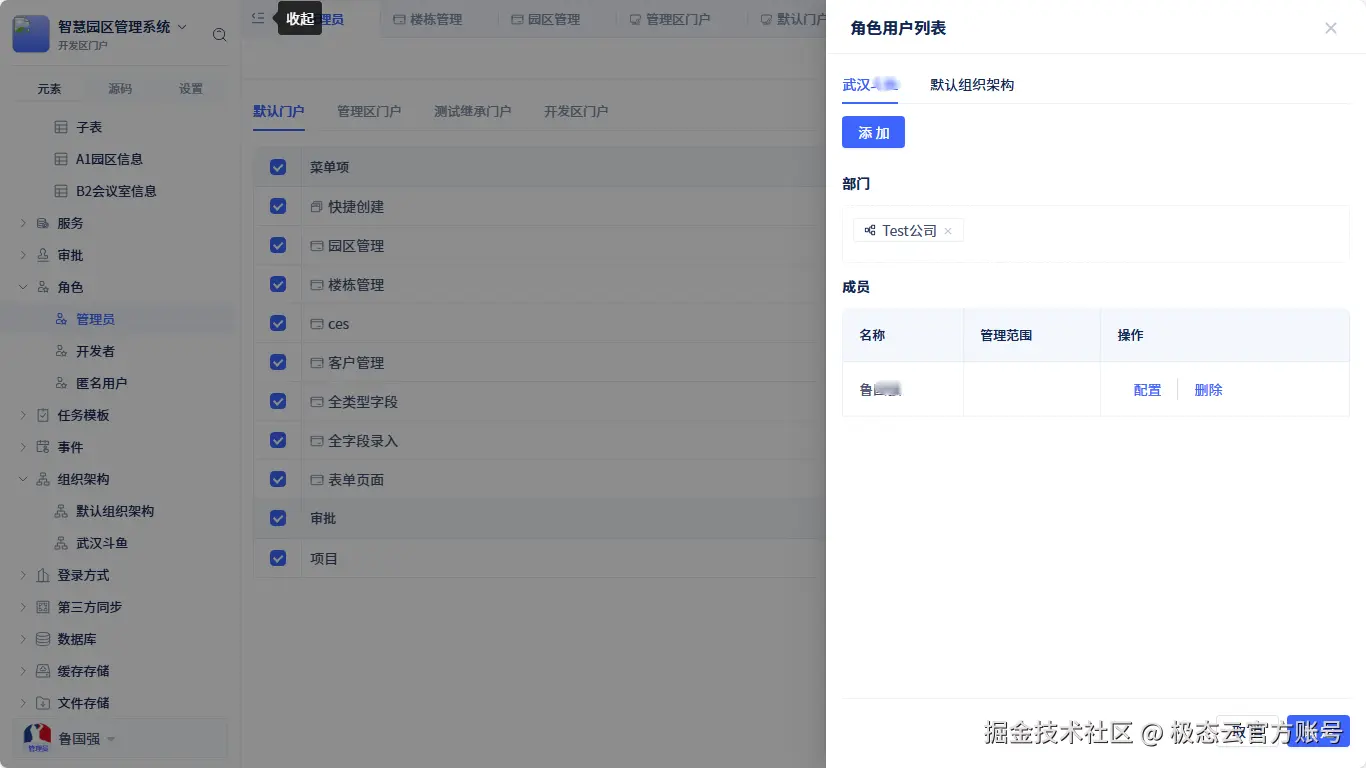Click the user avatar beside 鲁国强
The height and width of the screenshot is (768, 1366).
[37, 738]
